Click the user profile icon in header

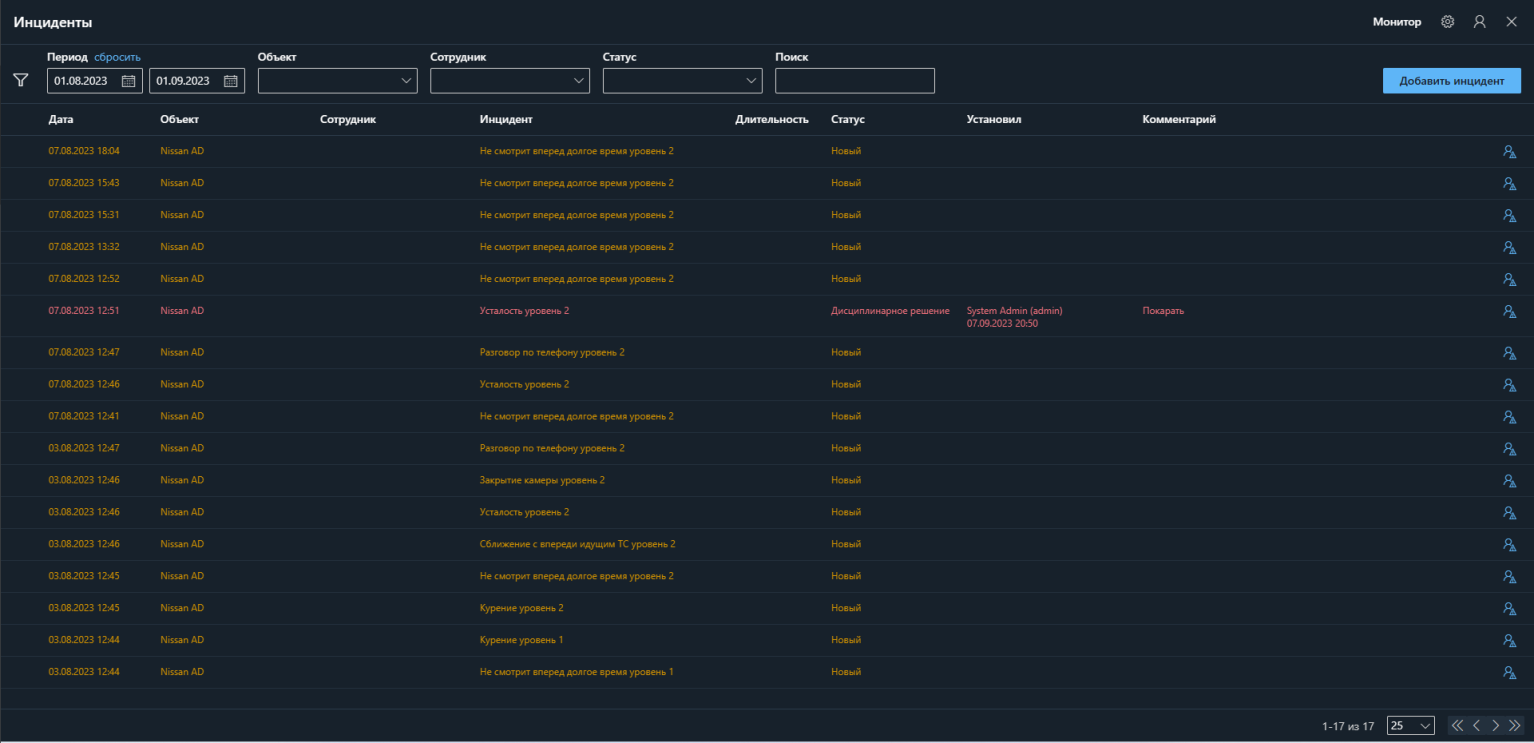1479,22
